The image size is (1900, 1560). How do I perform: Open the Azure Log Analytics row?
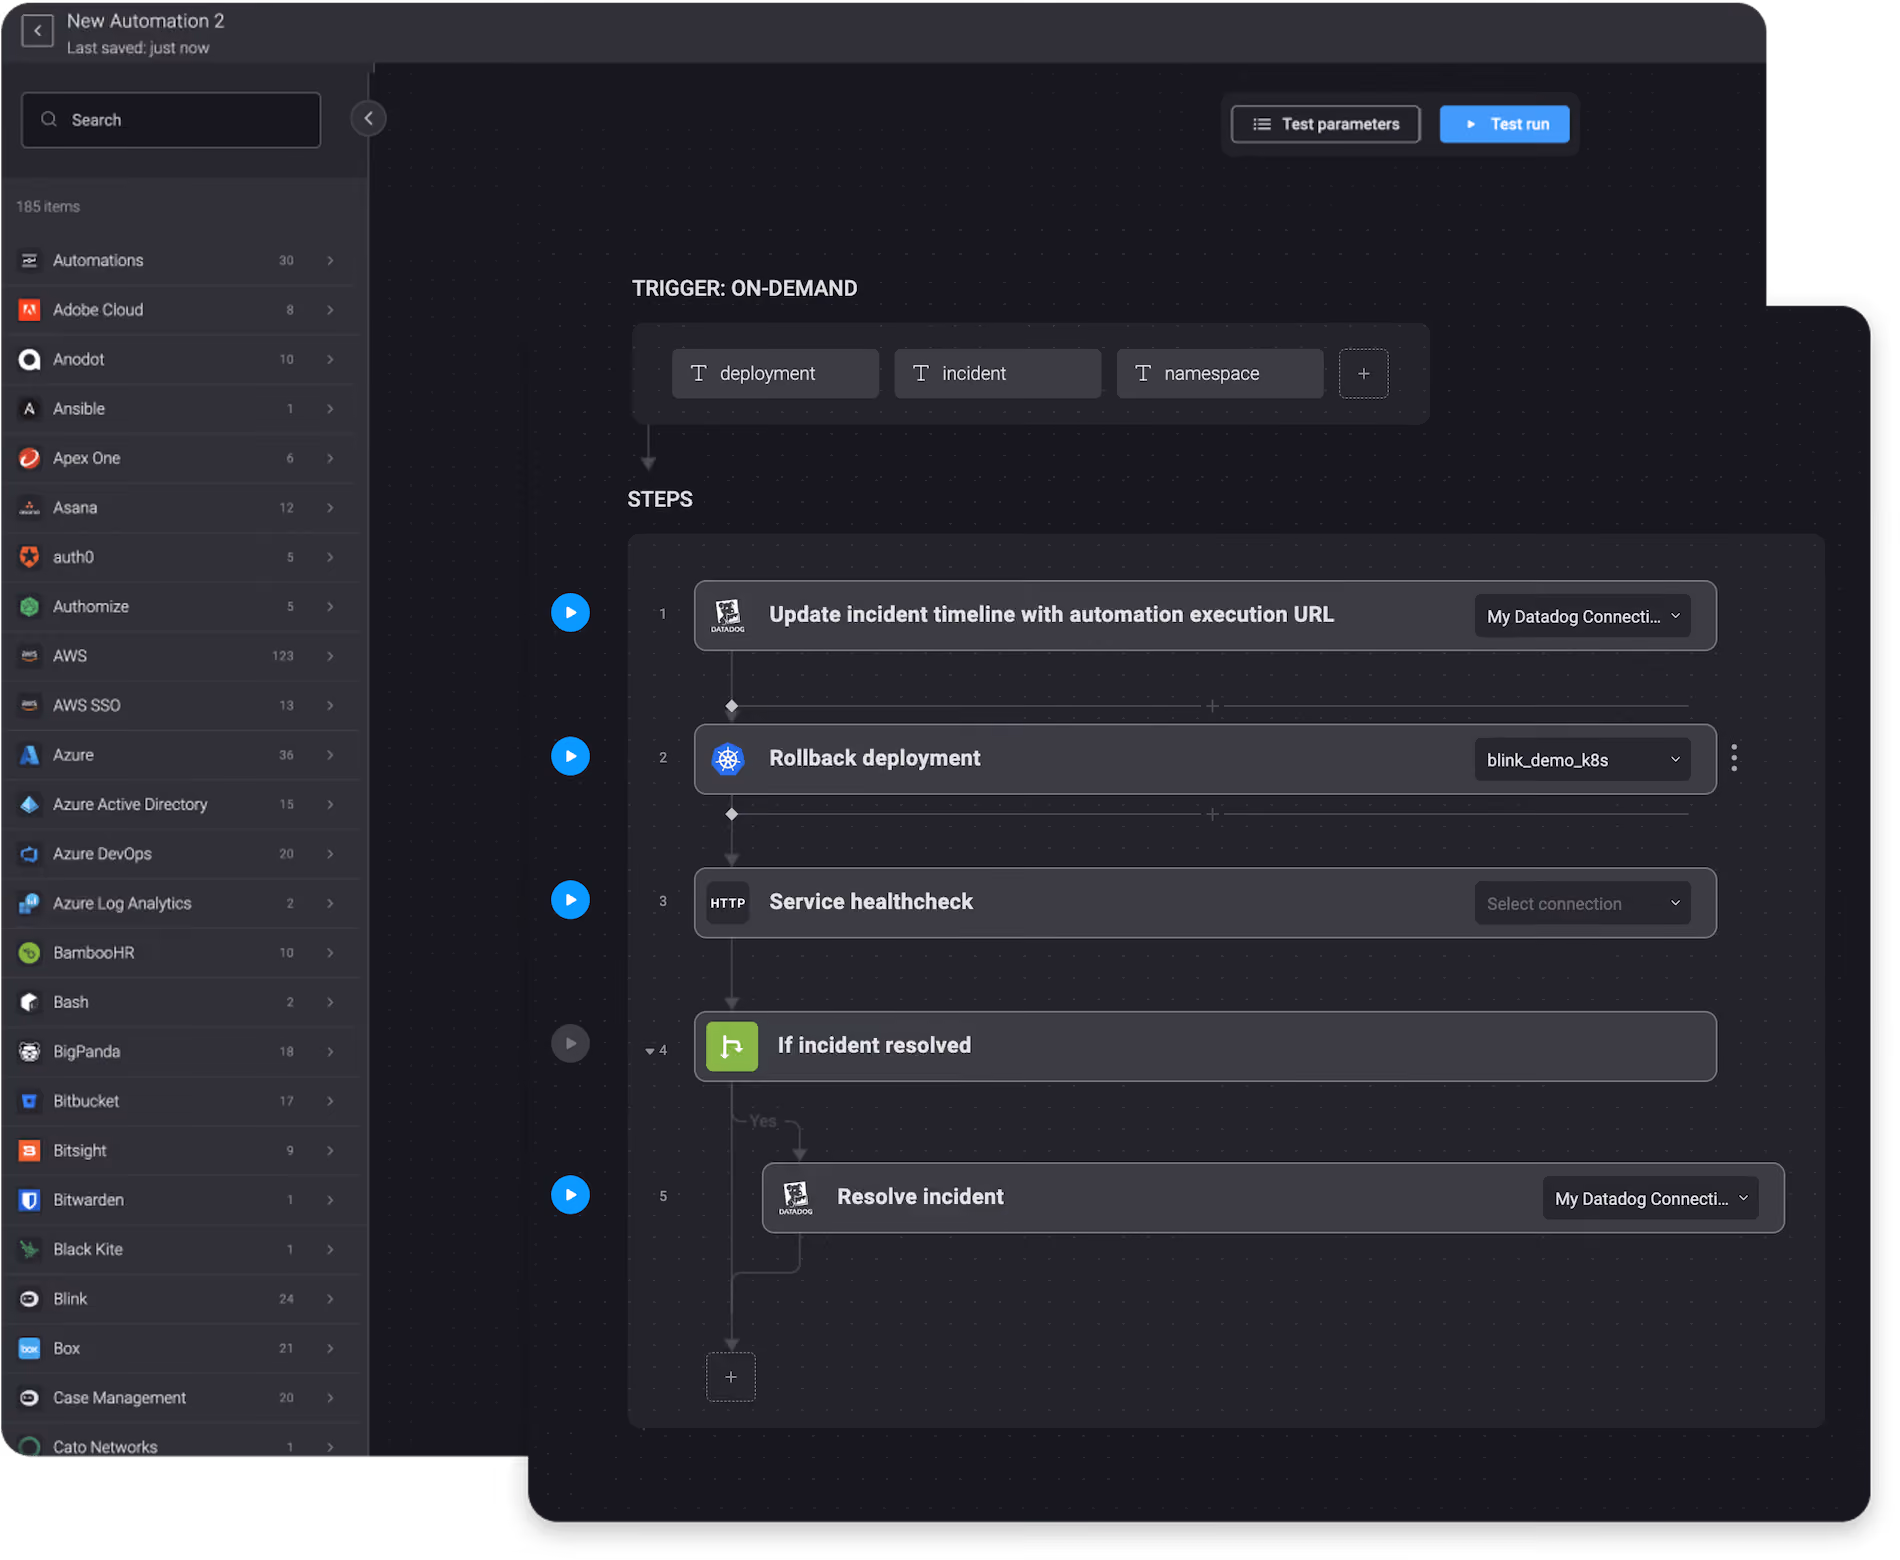pyautogui.click(x=180, y=903)
